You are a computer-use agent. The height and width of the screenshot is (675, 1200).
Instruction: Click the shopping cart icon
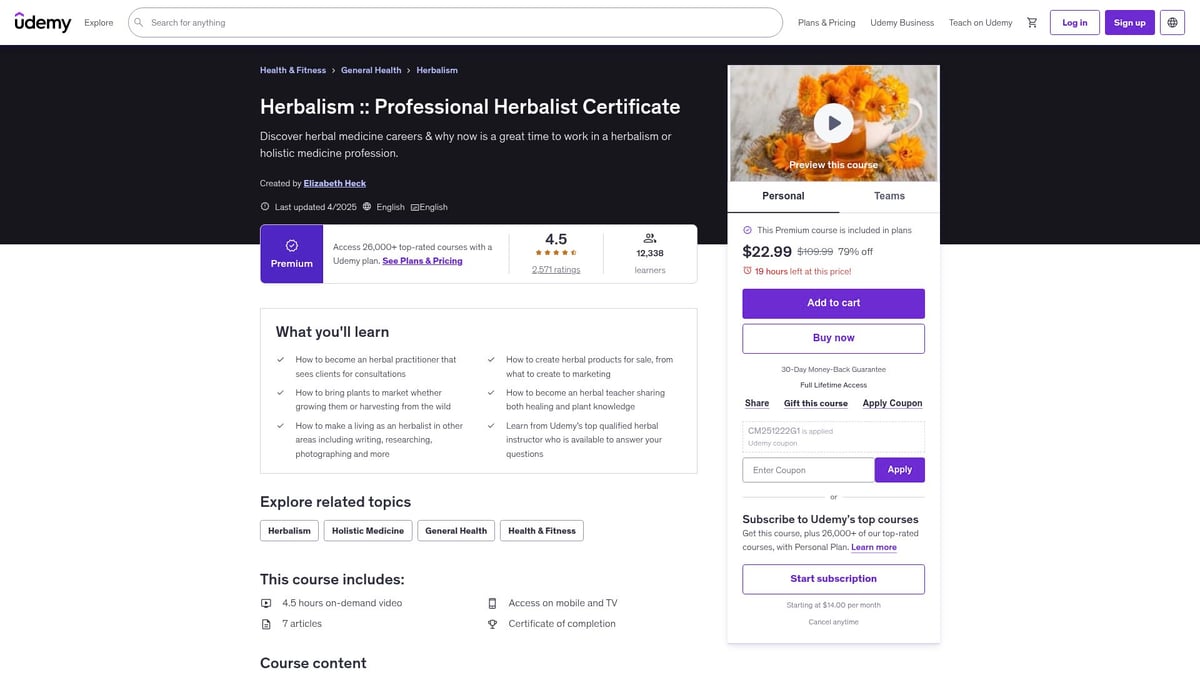point(1032,21)
